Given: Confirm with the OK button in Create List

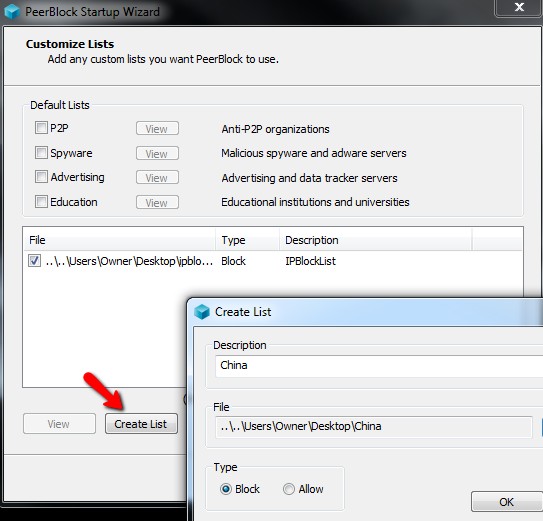Looking at the screenshot, I should click(507, 502).
